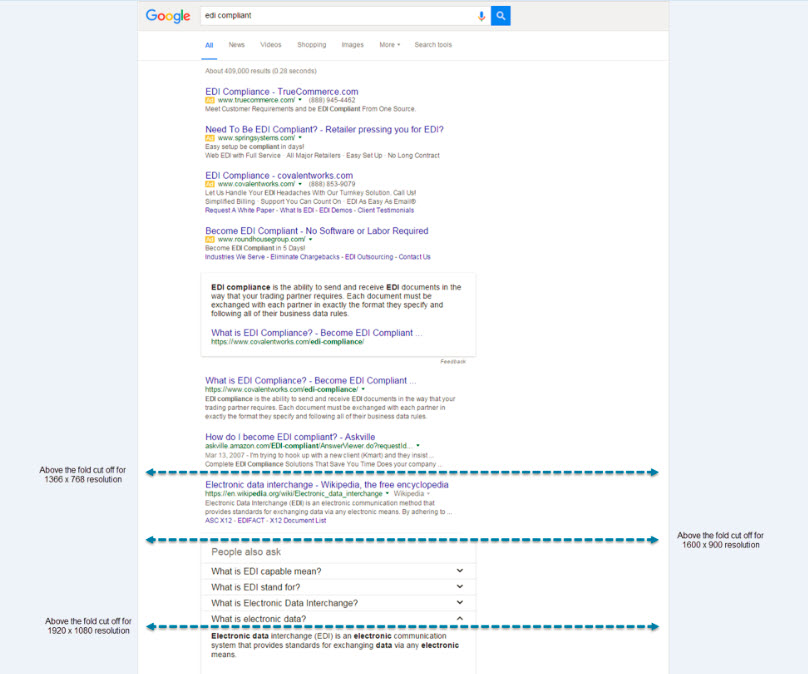808x674 pixels.
Task: Click the 'People also ask' heading
Action: coord(246,552)
